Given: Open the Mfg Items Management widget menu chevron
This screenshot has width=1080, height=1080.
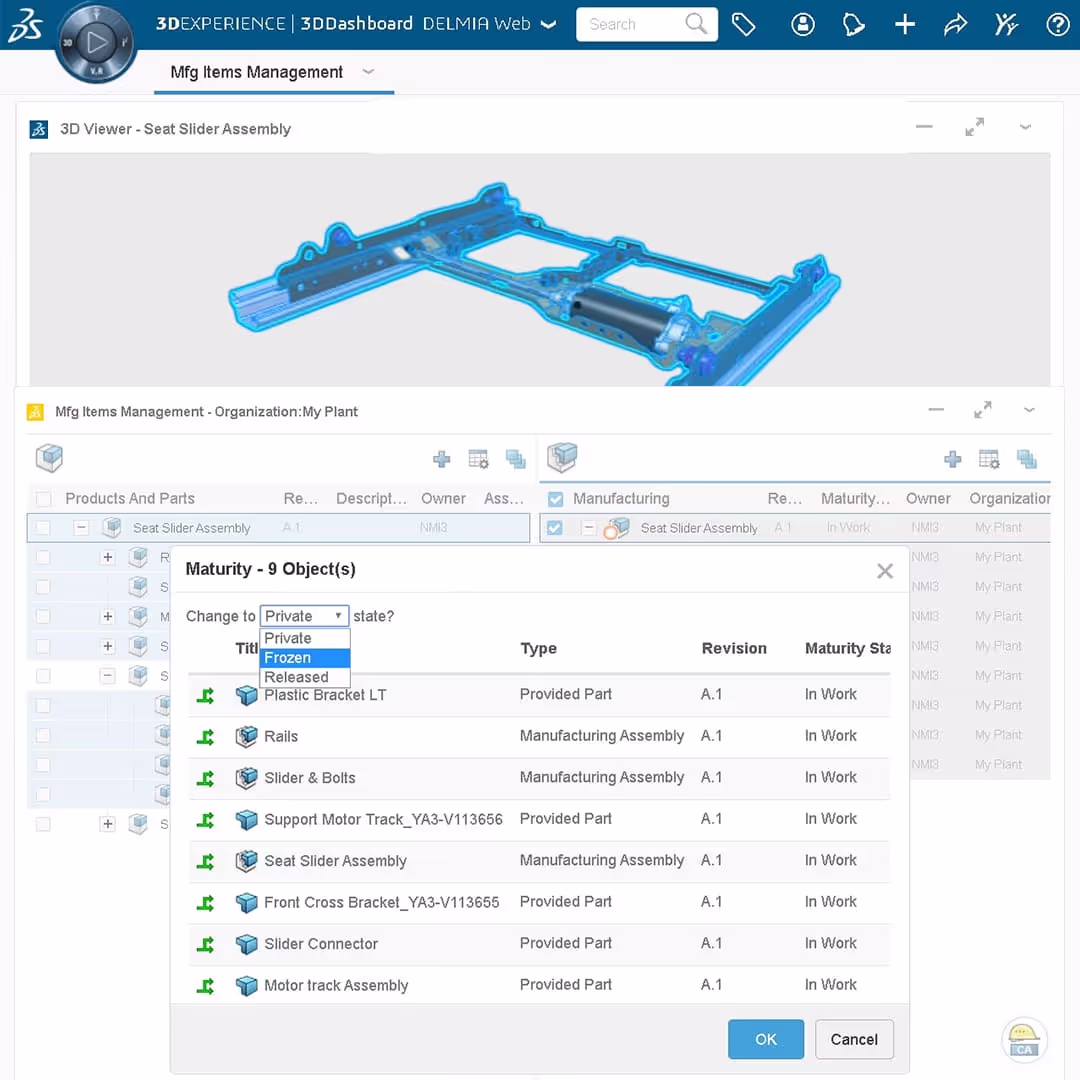Looking at the screenshot, I should pyautogui.click(x=1029, y=410).
